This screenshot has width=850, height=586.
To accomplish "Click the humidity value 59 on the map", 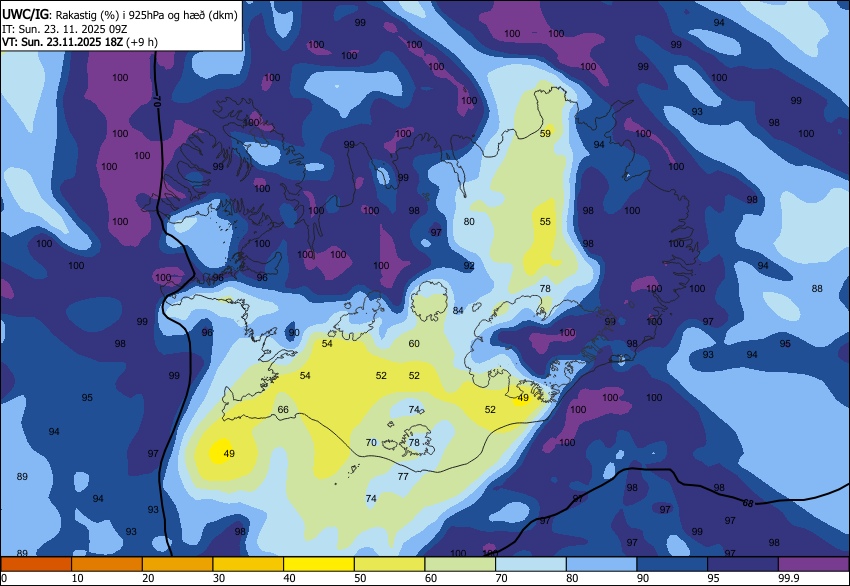I will coord(545,133).
